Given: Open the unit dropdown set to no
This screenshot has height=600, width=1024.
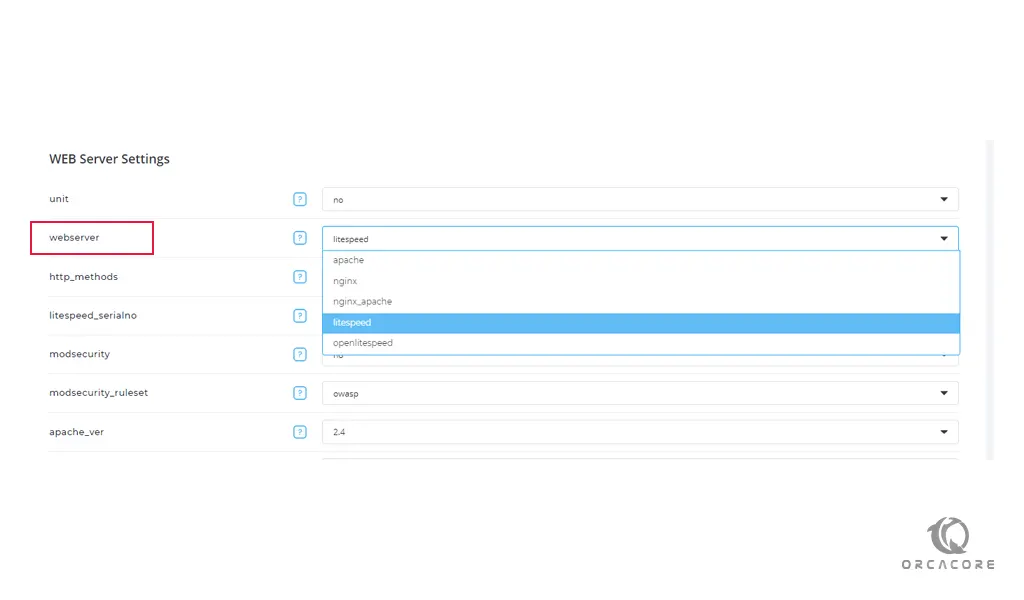Looking at the screenshot, I should 640,199.
